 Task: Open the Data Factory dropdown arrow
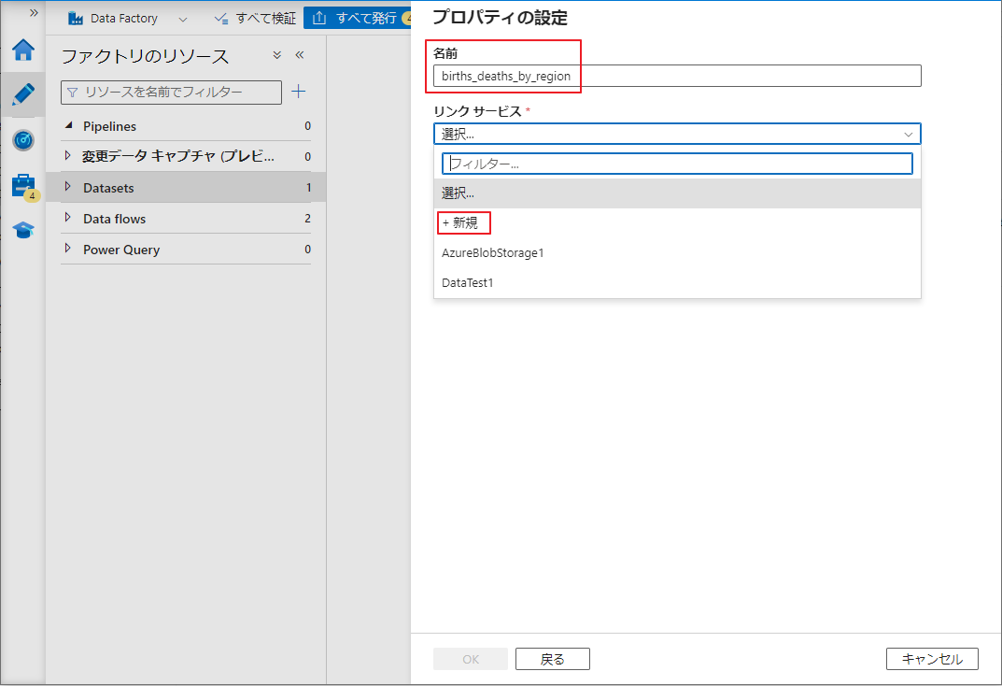point(183,19)
